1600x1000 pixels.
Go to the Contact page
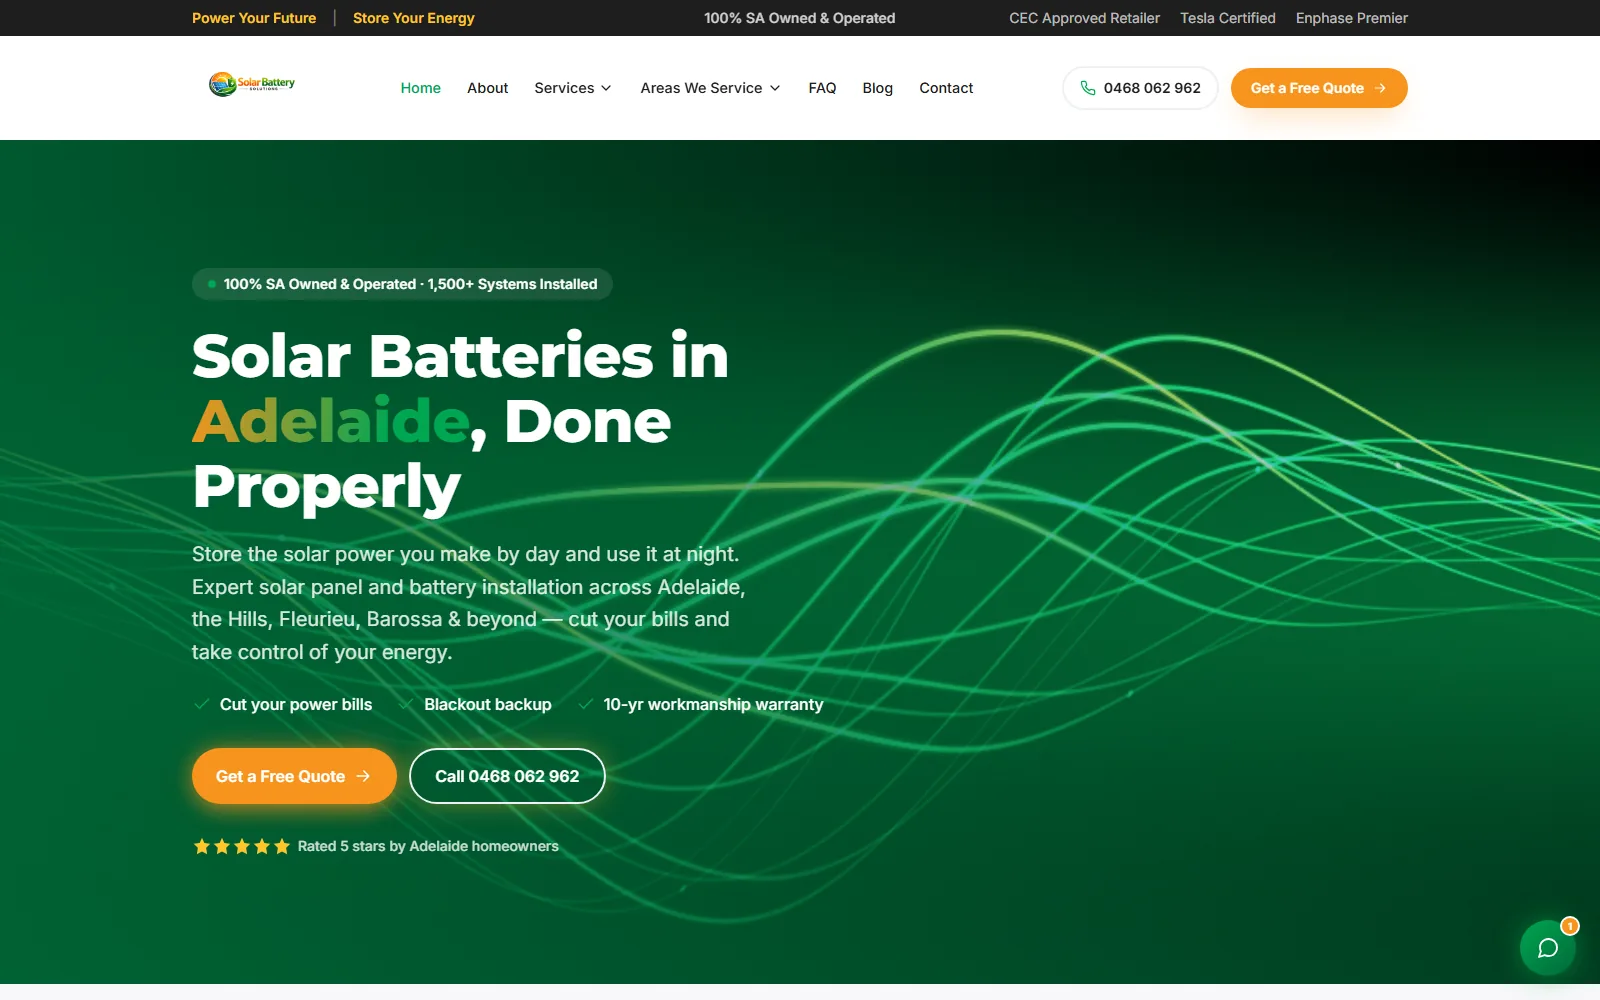[x=946, y=88]
